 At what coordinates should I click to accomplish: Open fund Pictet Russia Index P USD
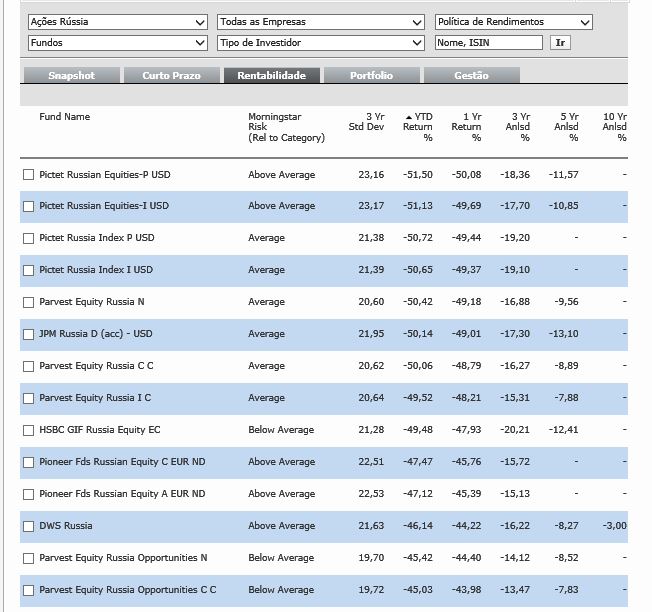(x=97, y=238)
